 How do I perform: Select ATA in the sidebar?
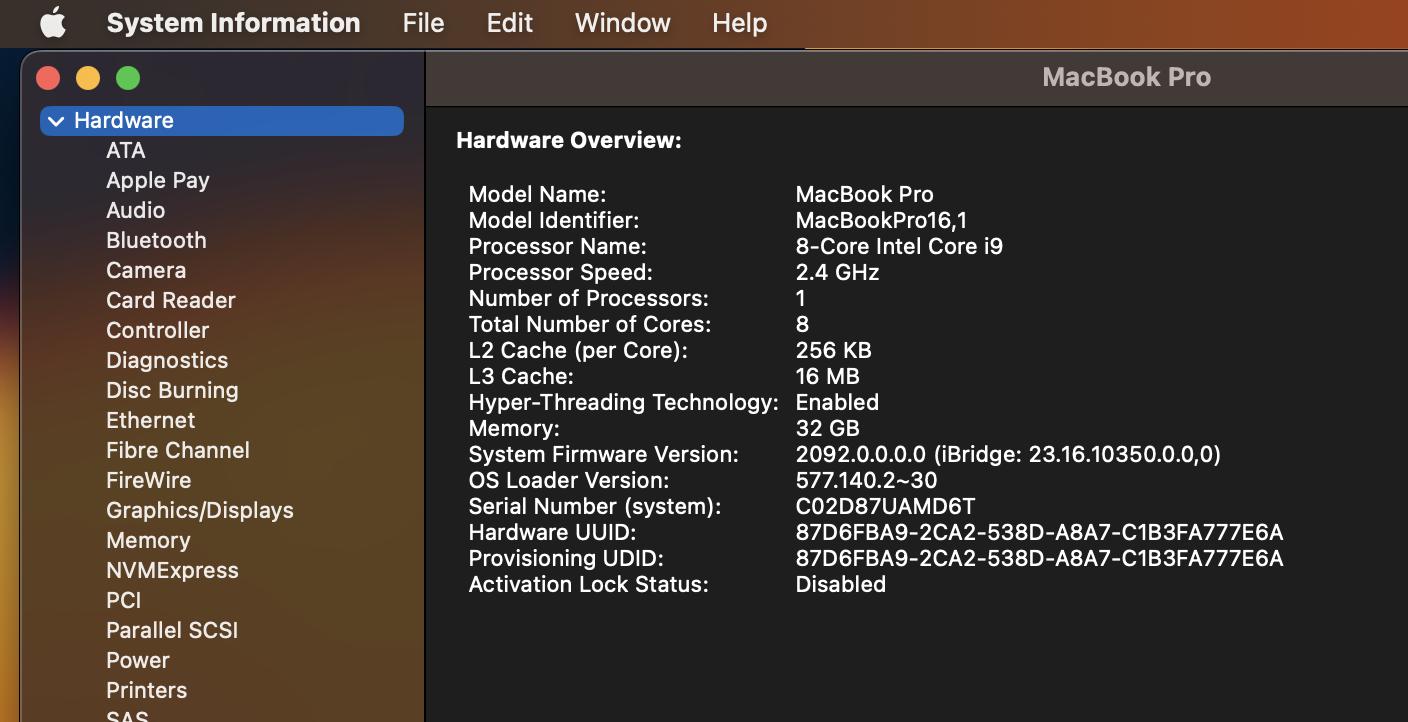point(126,150)
